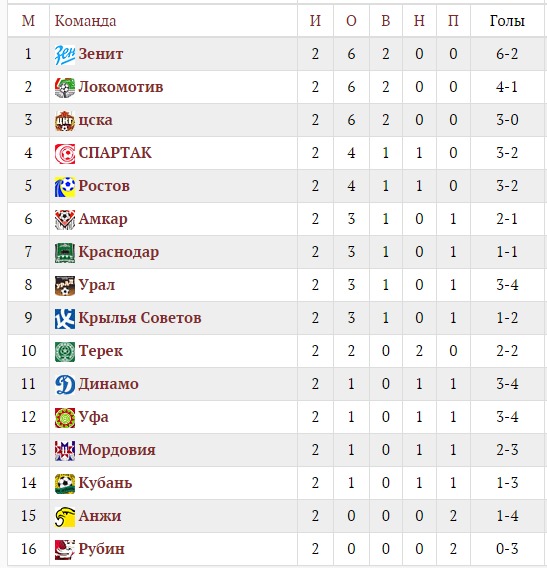Click the Spartak red-white logo

(65, 154)
